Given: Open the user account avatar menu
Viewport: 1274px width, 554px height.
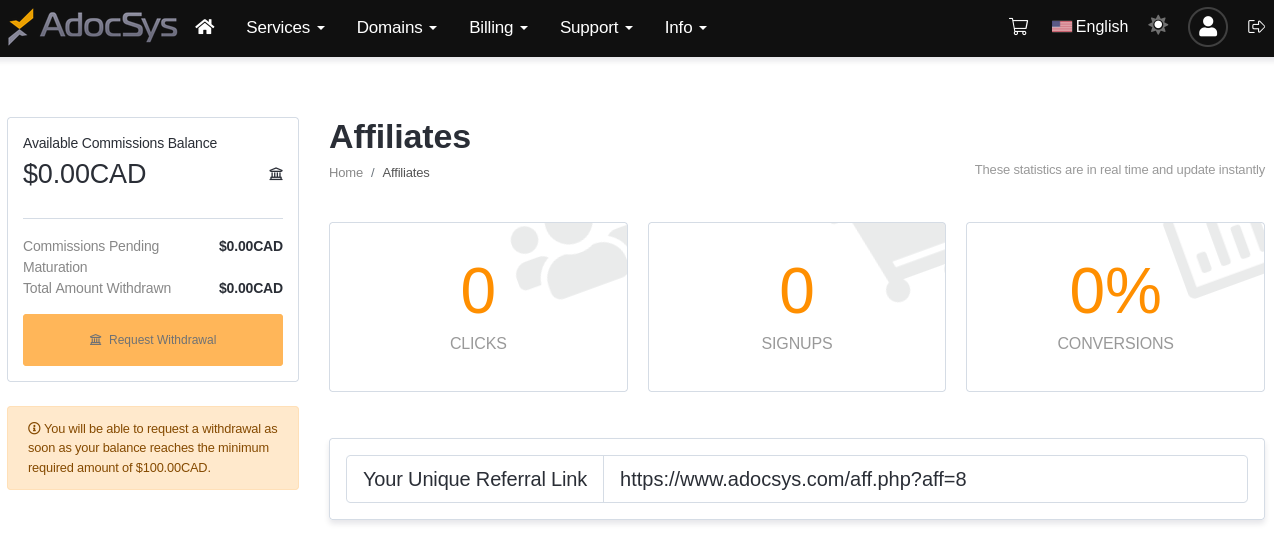Looking at the screenshot, I should click(x=1207, y=27).
